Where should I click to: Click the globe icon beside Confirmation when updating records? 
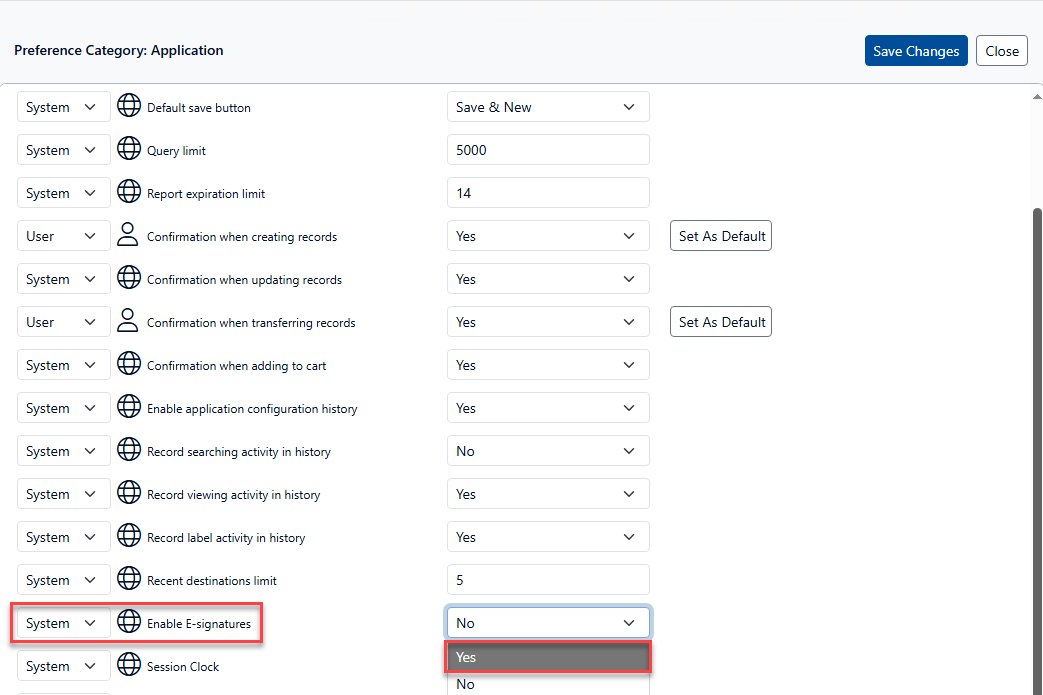coord(129,278)
